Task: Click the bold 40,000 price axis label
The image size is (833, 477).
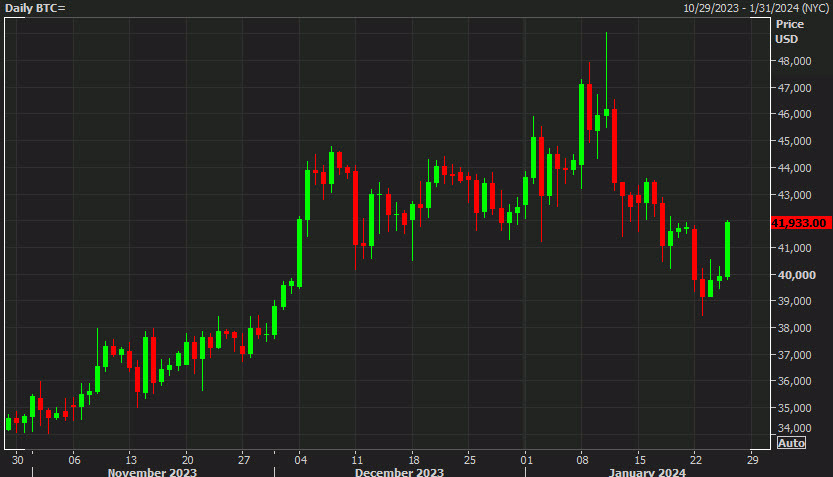Action: pyautogui.click(x=796, y=275)
